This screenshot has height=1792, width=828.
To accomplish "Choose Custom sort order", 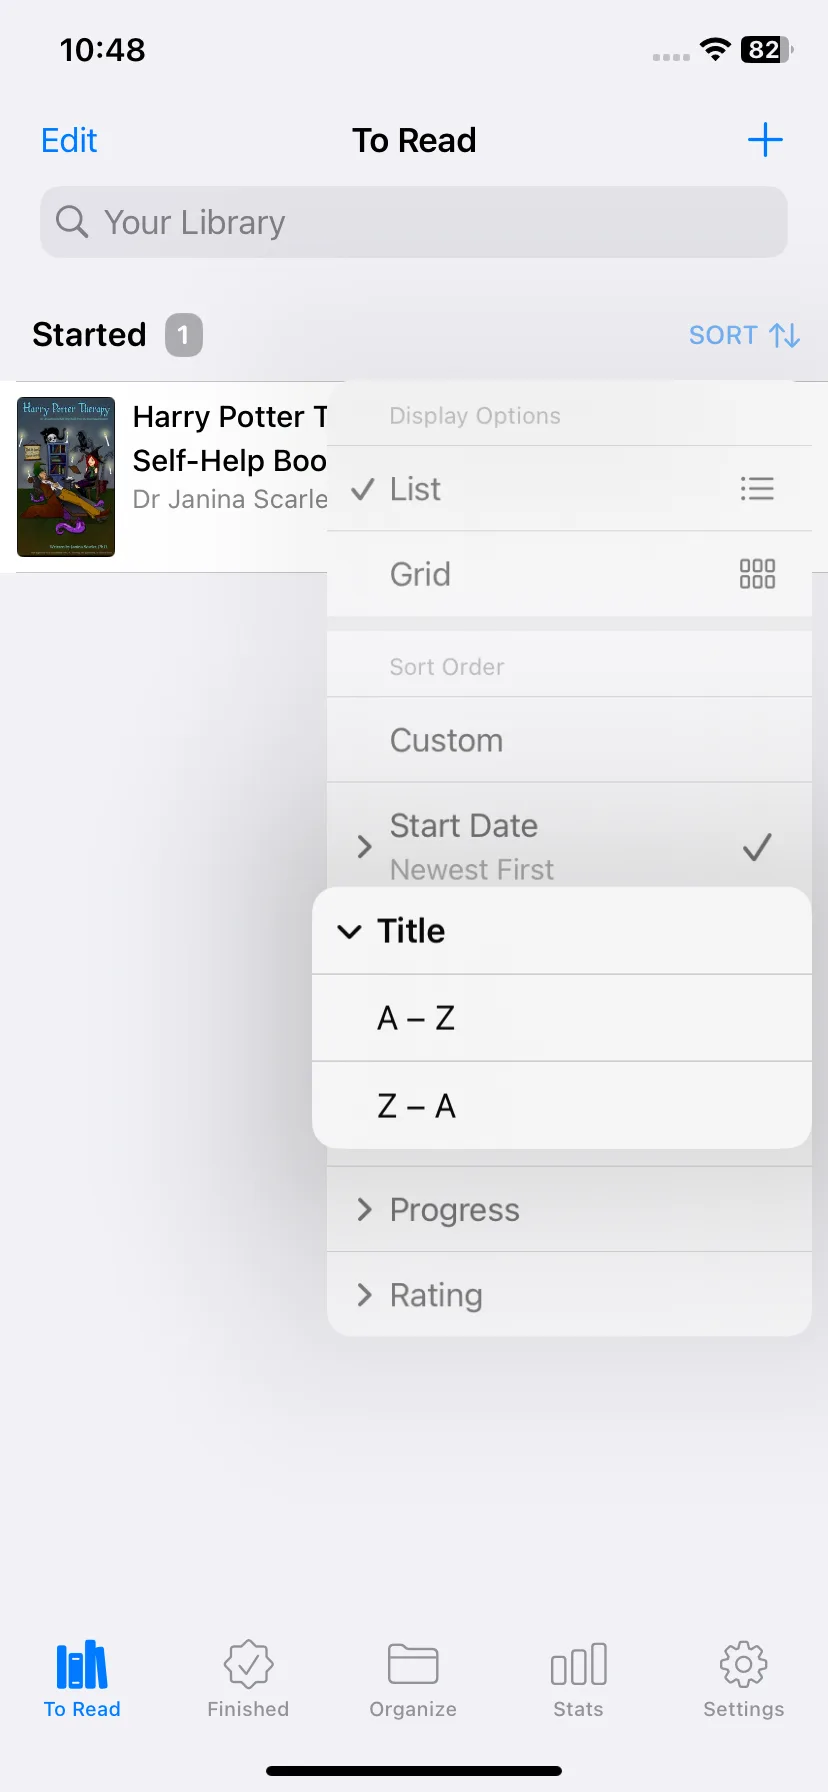I will (x=569, y=740).
